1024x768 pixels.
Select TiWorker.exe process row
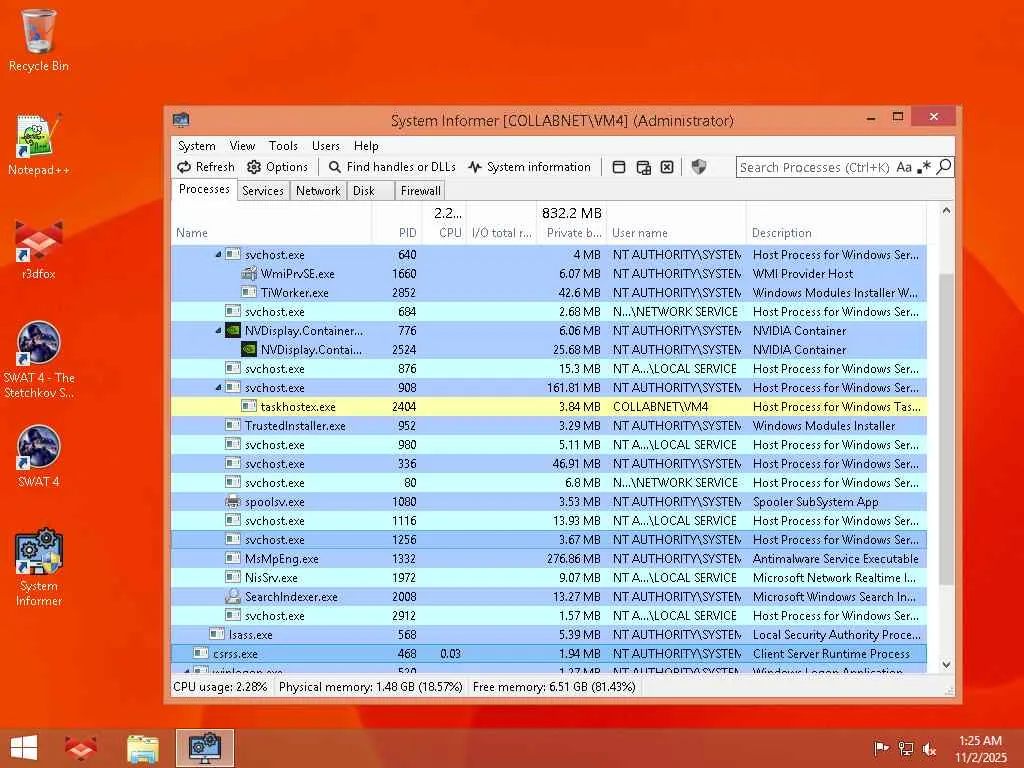549,293
